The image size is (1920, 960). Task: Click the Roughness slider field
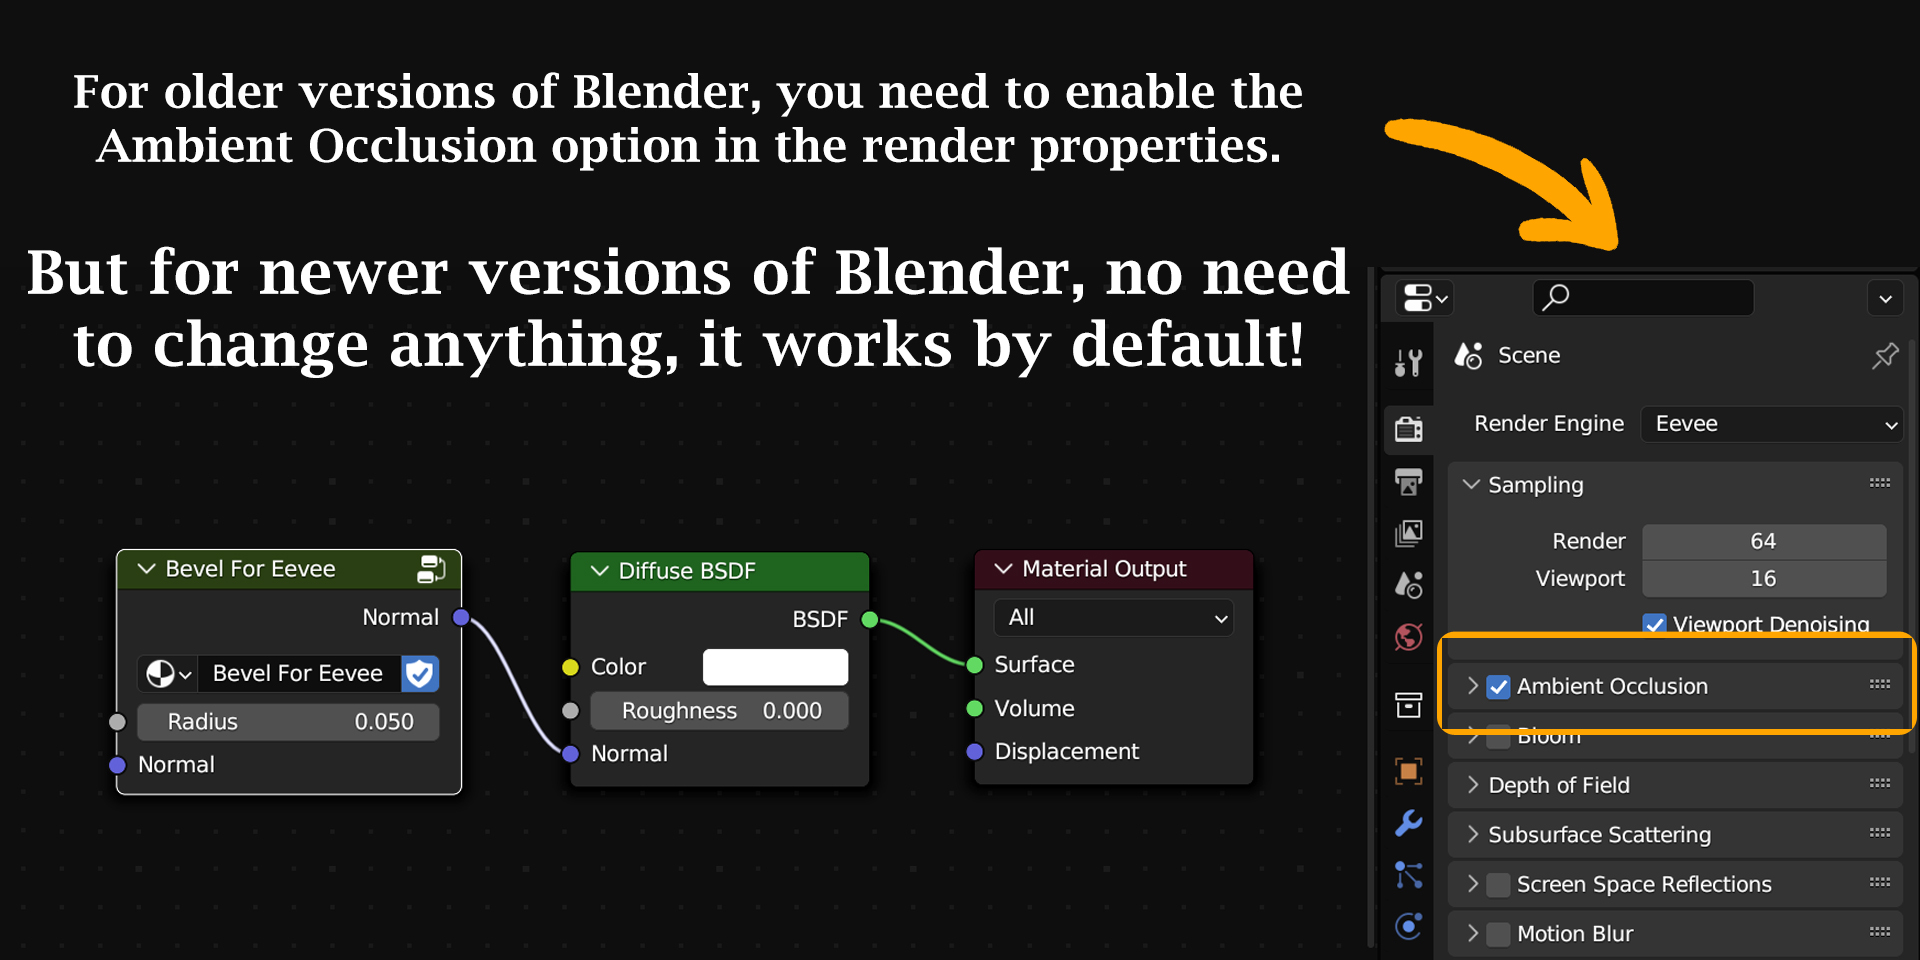pyautogui.click(x=719, y=711)
